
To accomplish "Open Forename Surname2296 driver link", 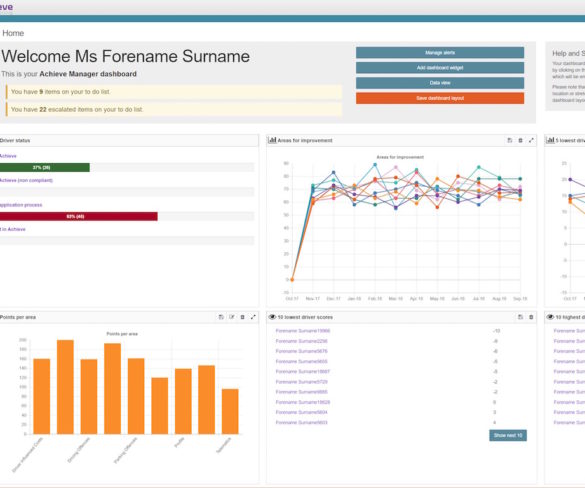I will (x=301, y=341).
